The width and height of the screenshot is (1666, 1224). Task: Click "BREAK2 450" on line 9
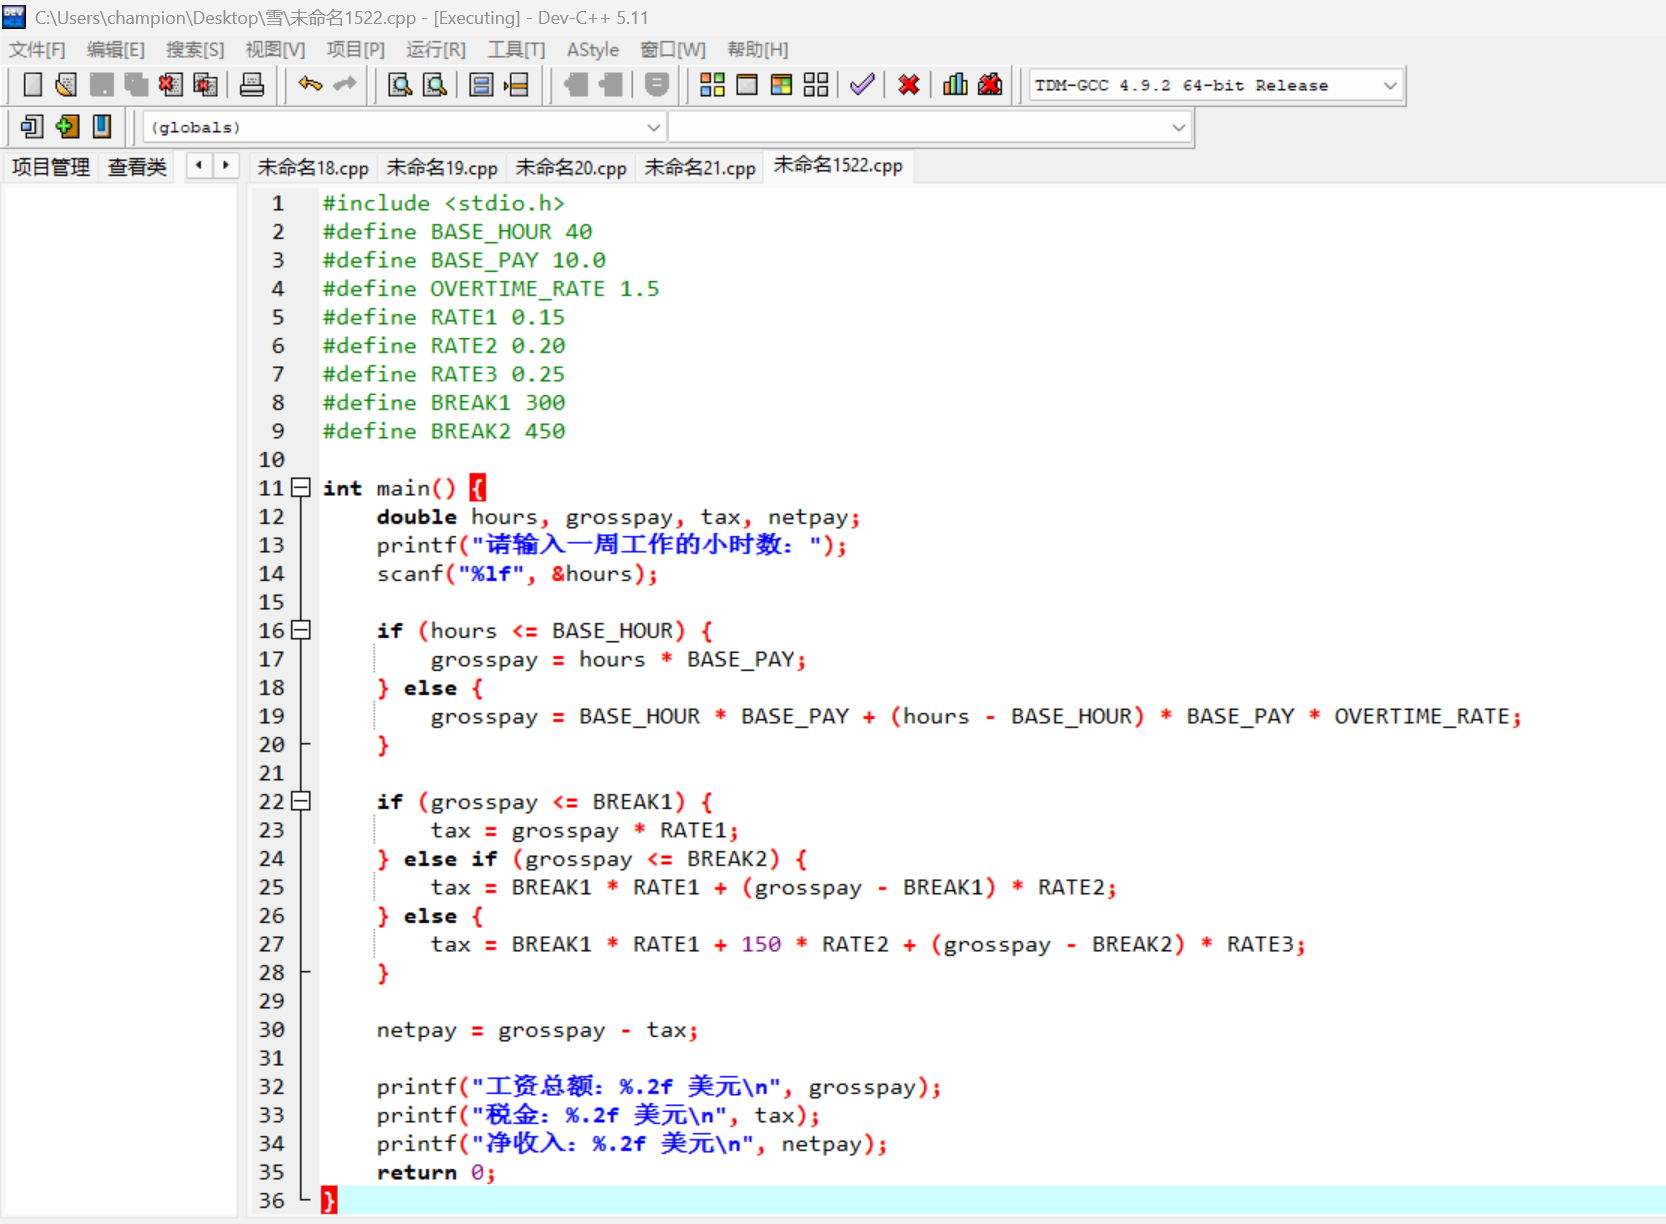498,431
